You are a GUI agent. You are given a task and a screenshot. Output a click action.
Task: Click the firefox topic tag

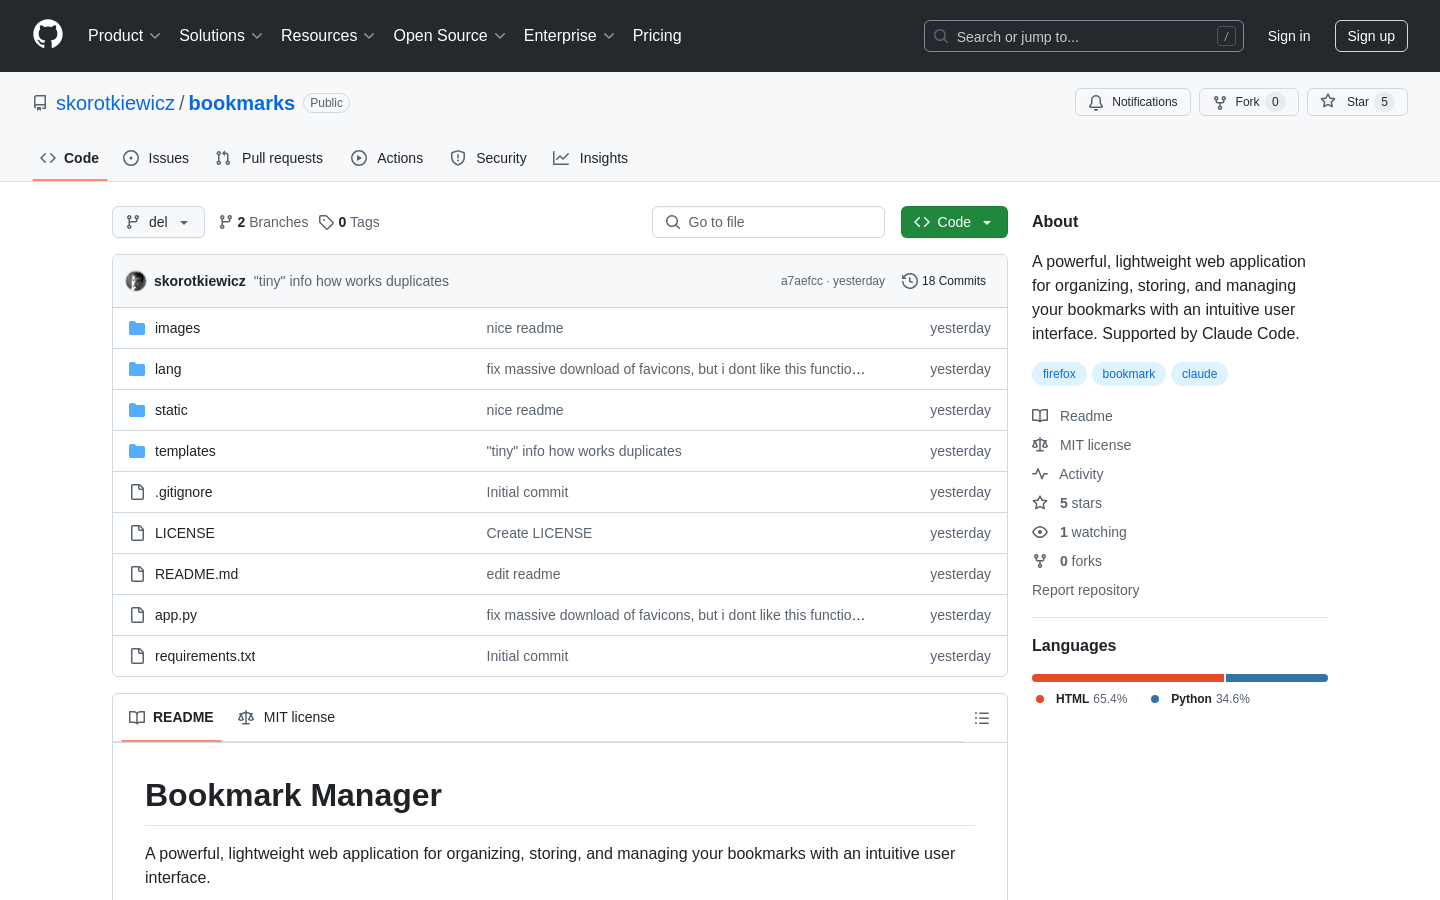point(1059,374)
